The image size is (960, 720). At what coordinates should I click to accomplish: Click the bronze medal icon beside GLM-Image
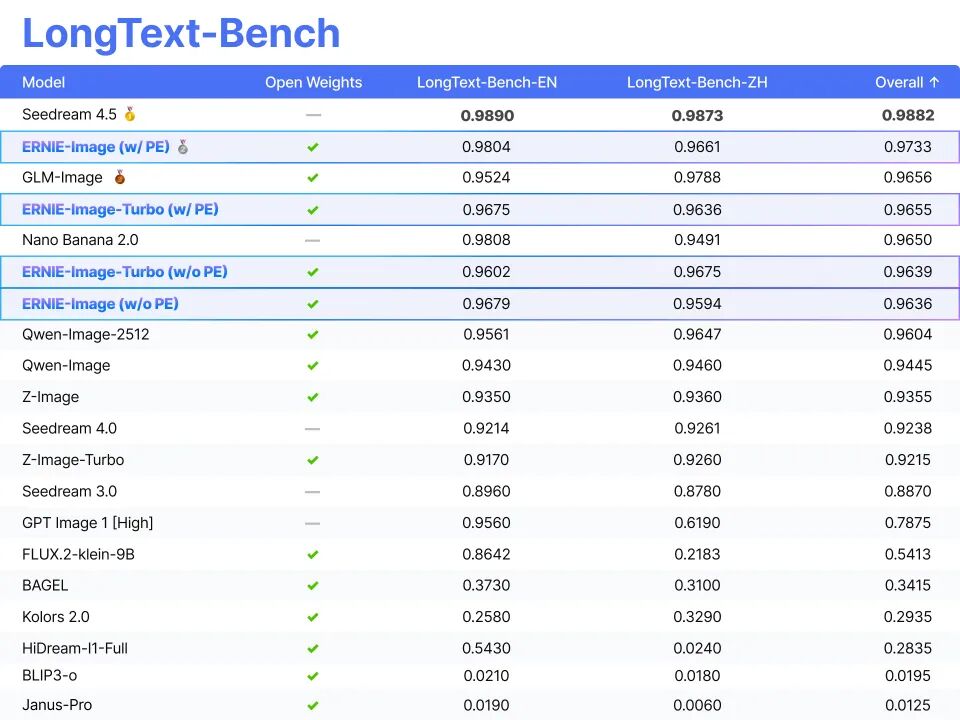point(120,178)
